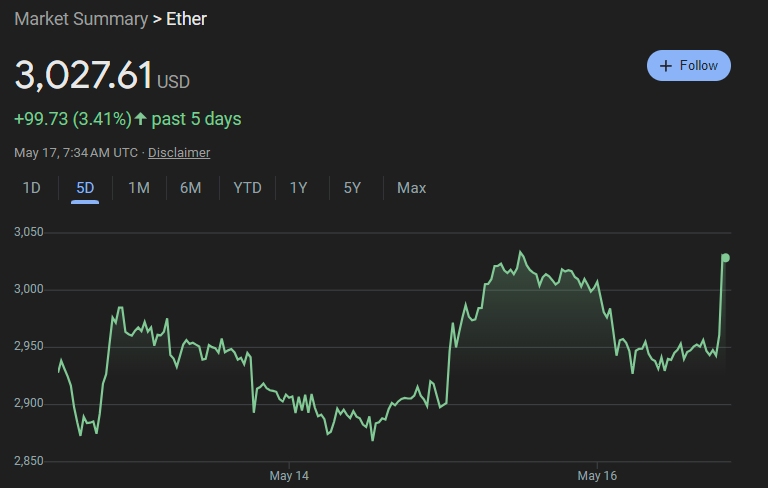
Task: Switch to the 1D range tab
Action: point(32,188)
